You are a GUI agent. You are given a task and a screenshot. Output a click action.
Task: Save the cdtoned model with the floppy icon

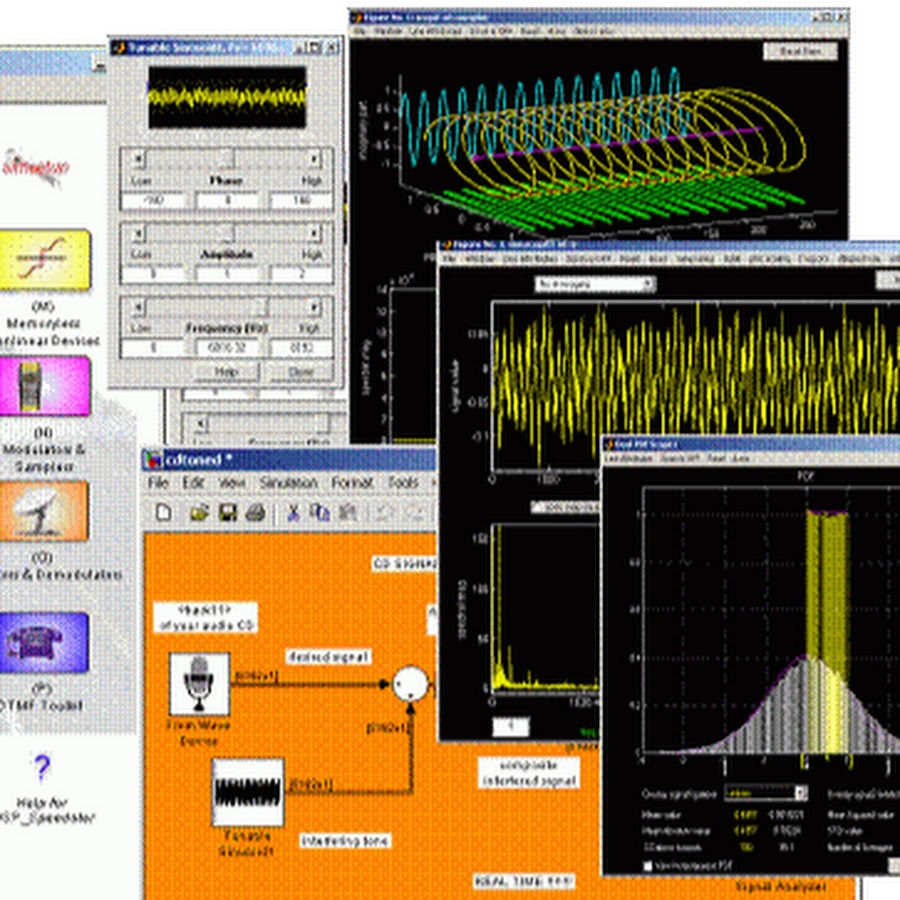pyautogui.click(x=228, y=512)
